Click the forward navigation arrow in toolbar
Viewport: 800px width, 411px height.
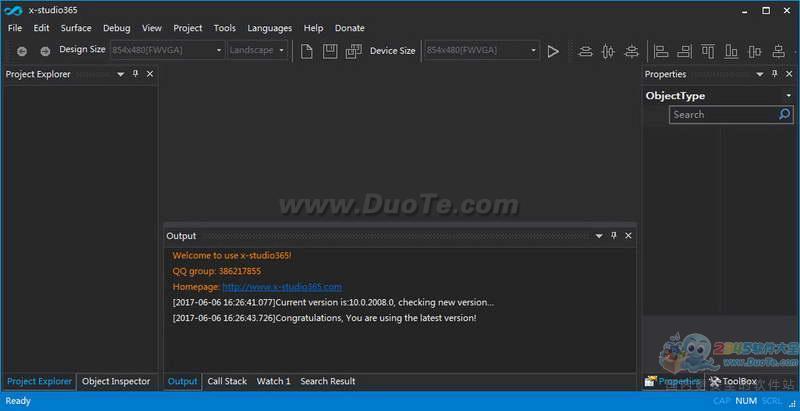(45, 51)
